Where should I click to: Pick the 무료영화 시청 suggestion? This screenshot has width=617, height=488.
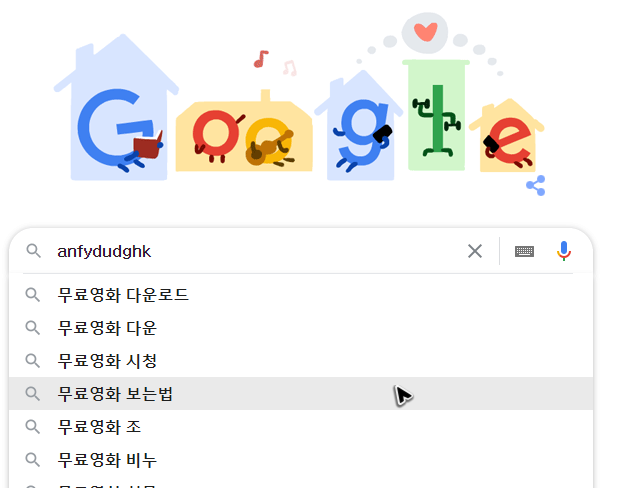click(301, 361)
